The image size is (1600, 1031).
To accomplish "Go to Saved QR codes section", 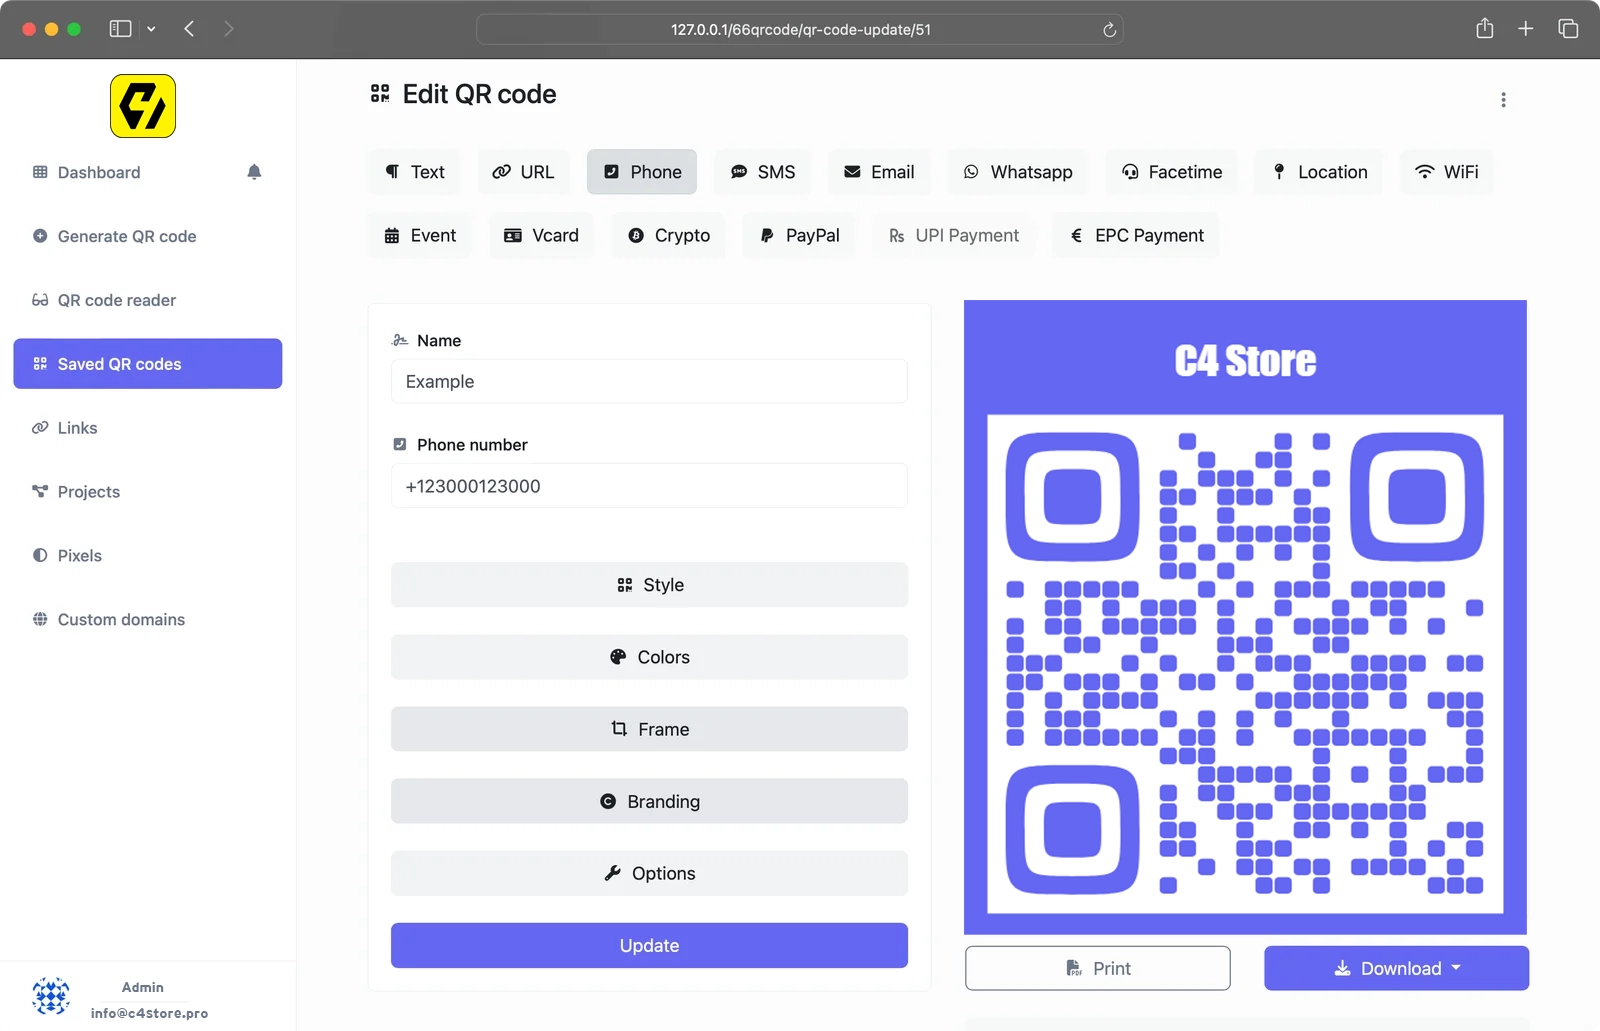I will tap(147, 363).
